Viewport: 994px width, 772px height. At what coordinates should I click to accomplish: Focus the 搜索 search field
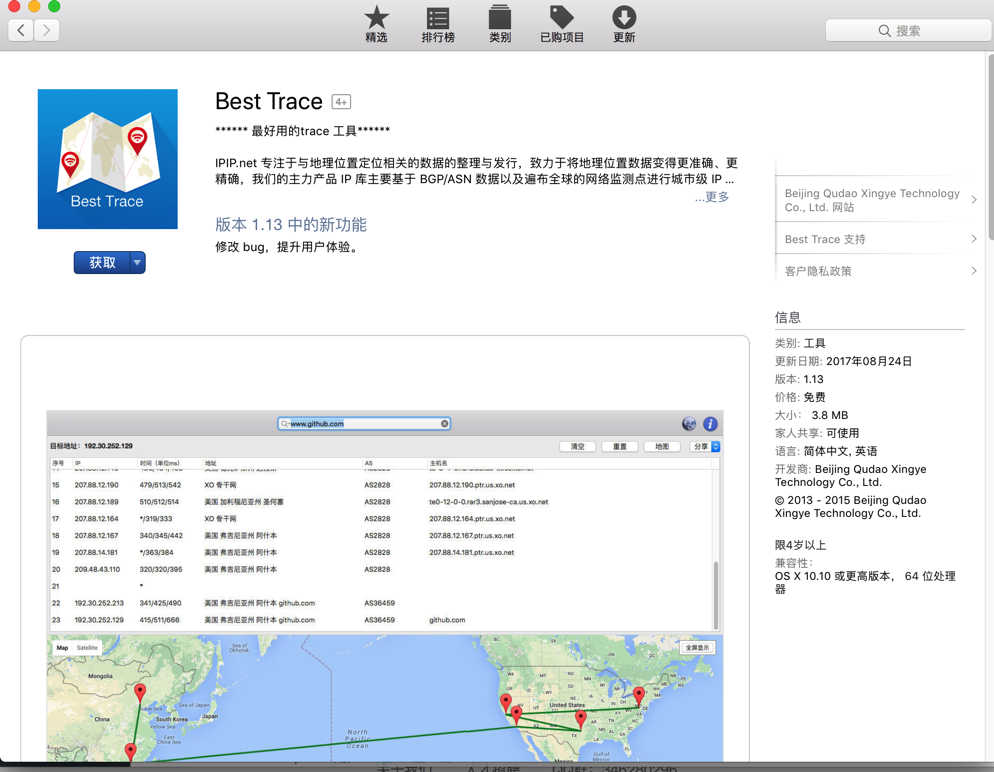[909, 30]
